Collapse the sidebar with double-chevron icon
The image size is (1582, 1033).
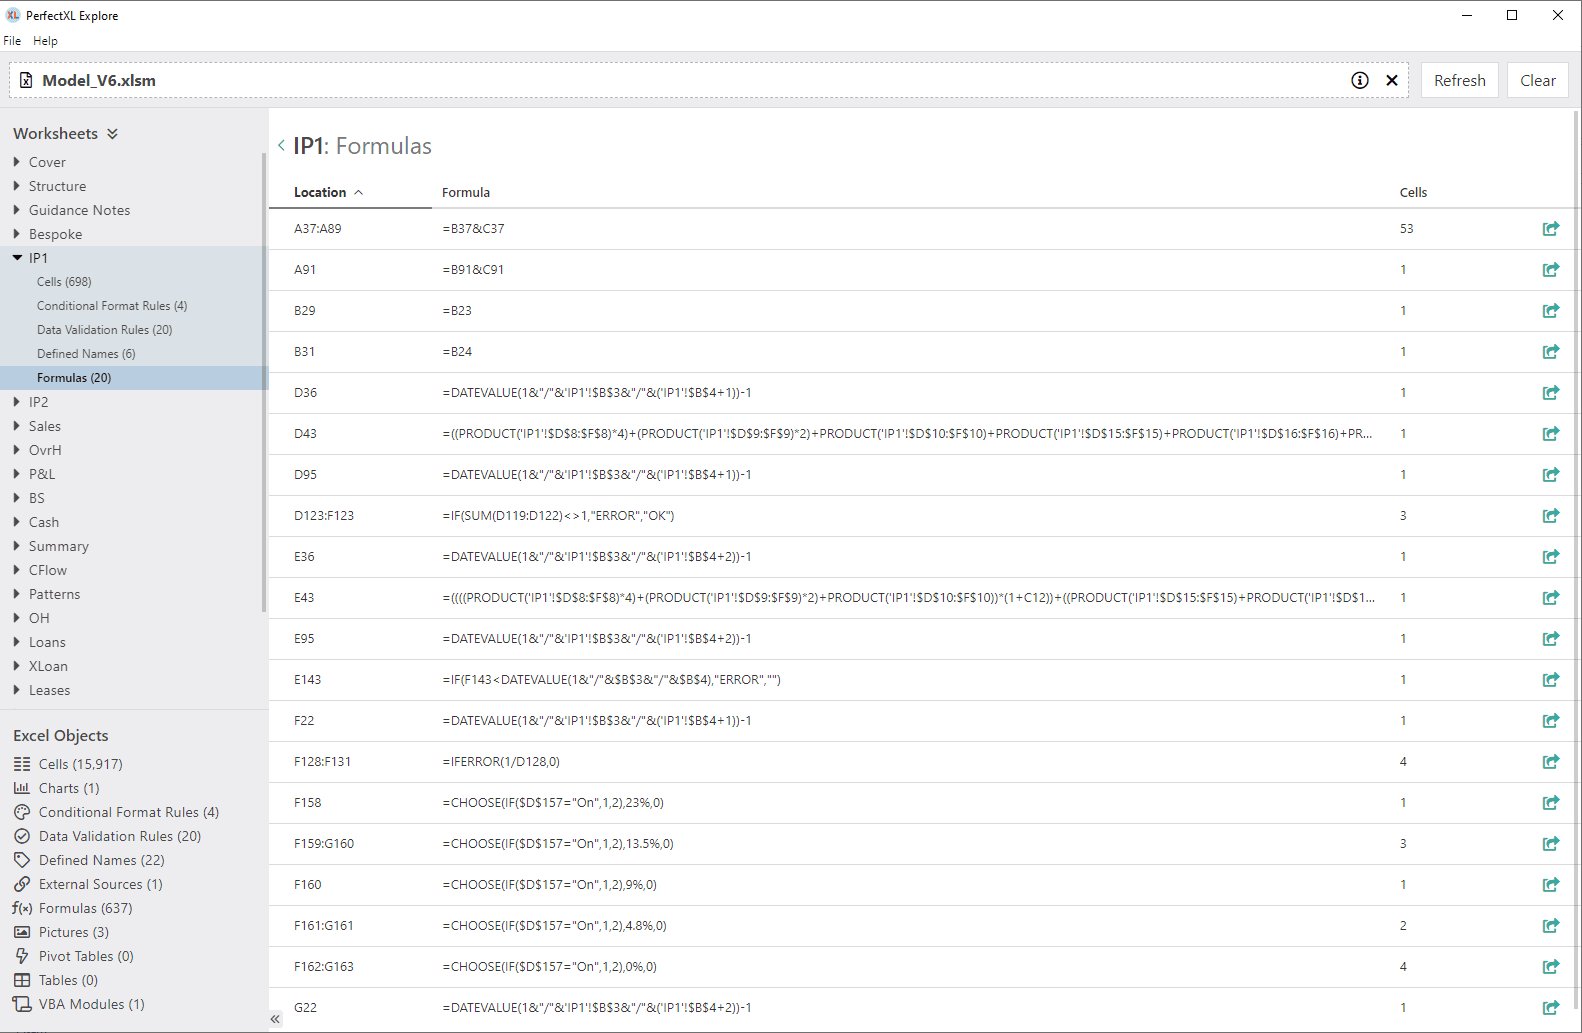tap(275, 1019)
